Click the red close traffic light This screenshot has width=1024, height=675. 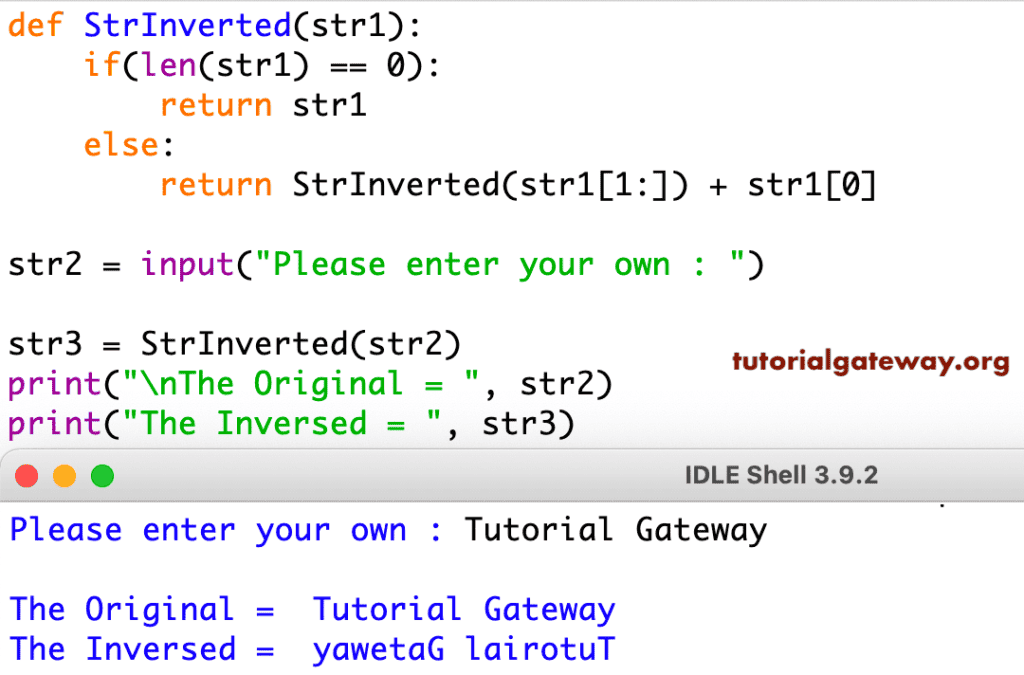click(27, 476)
